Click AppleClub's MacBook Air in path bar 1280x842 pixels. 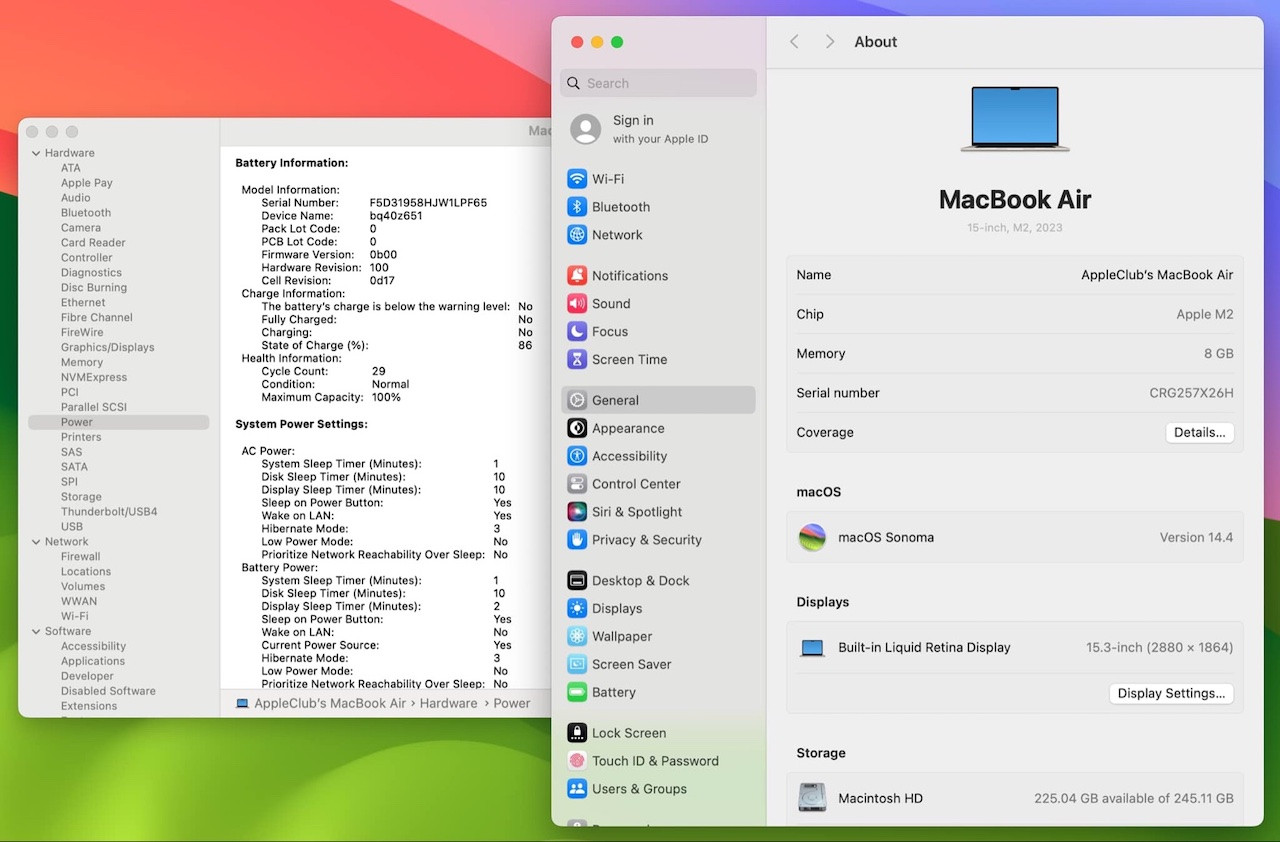click(x=330, y=704)
